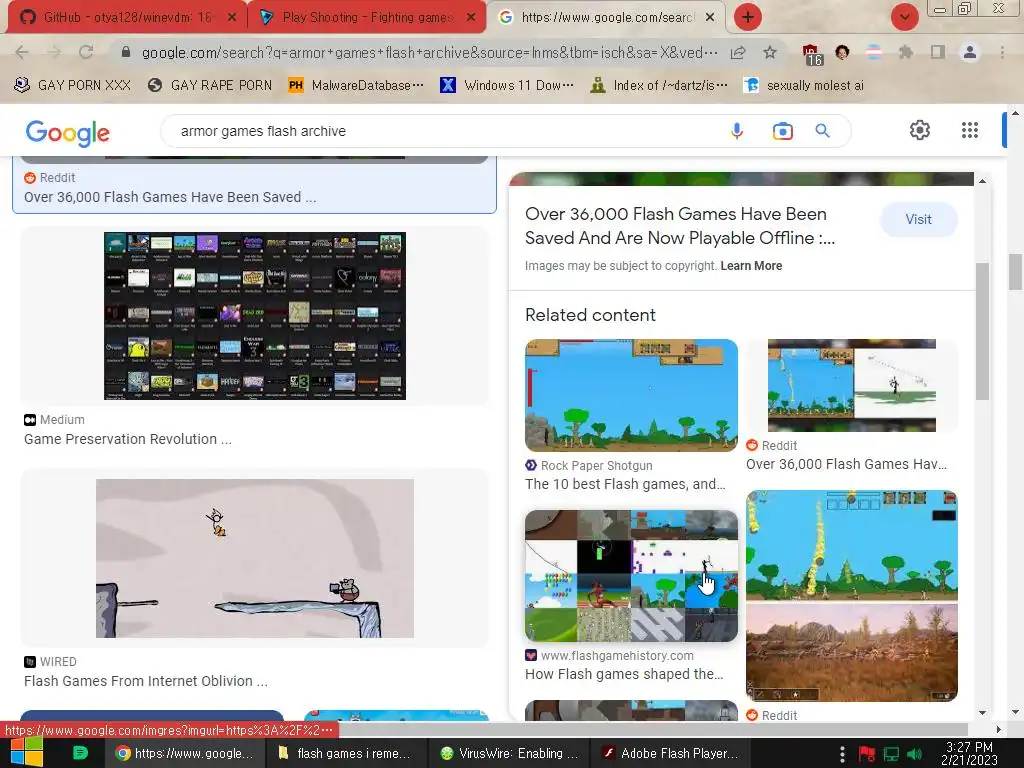Open the tab search dropdown arrow
The height and width of the screenshot is (768, 1024).
point(904,17)
